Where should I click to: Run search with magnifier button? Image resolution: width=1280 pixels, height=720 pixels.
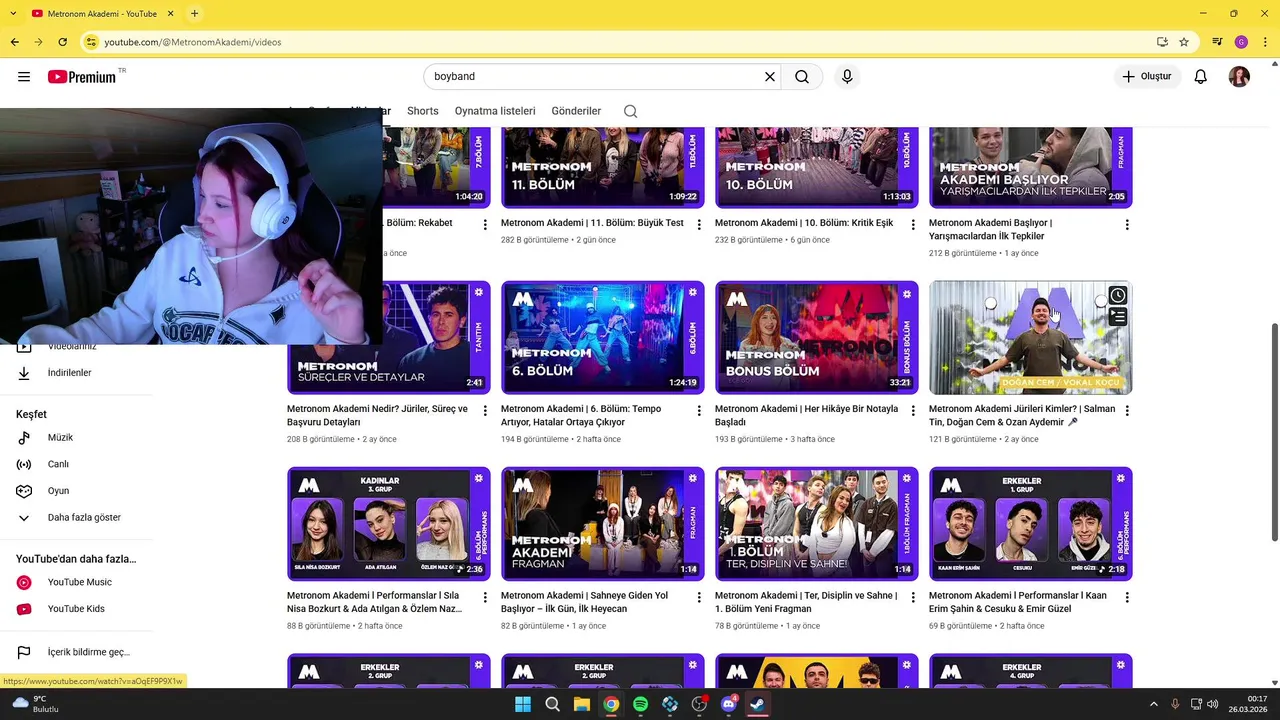point(802,77)
